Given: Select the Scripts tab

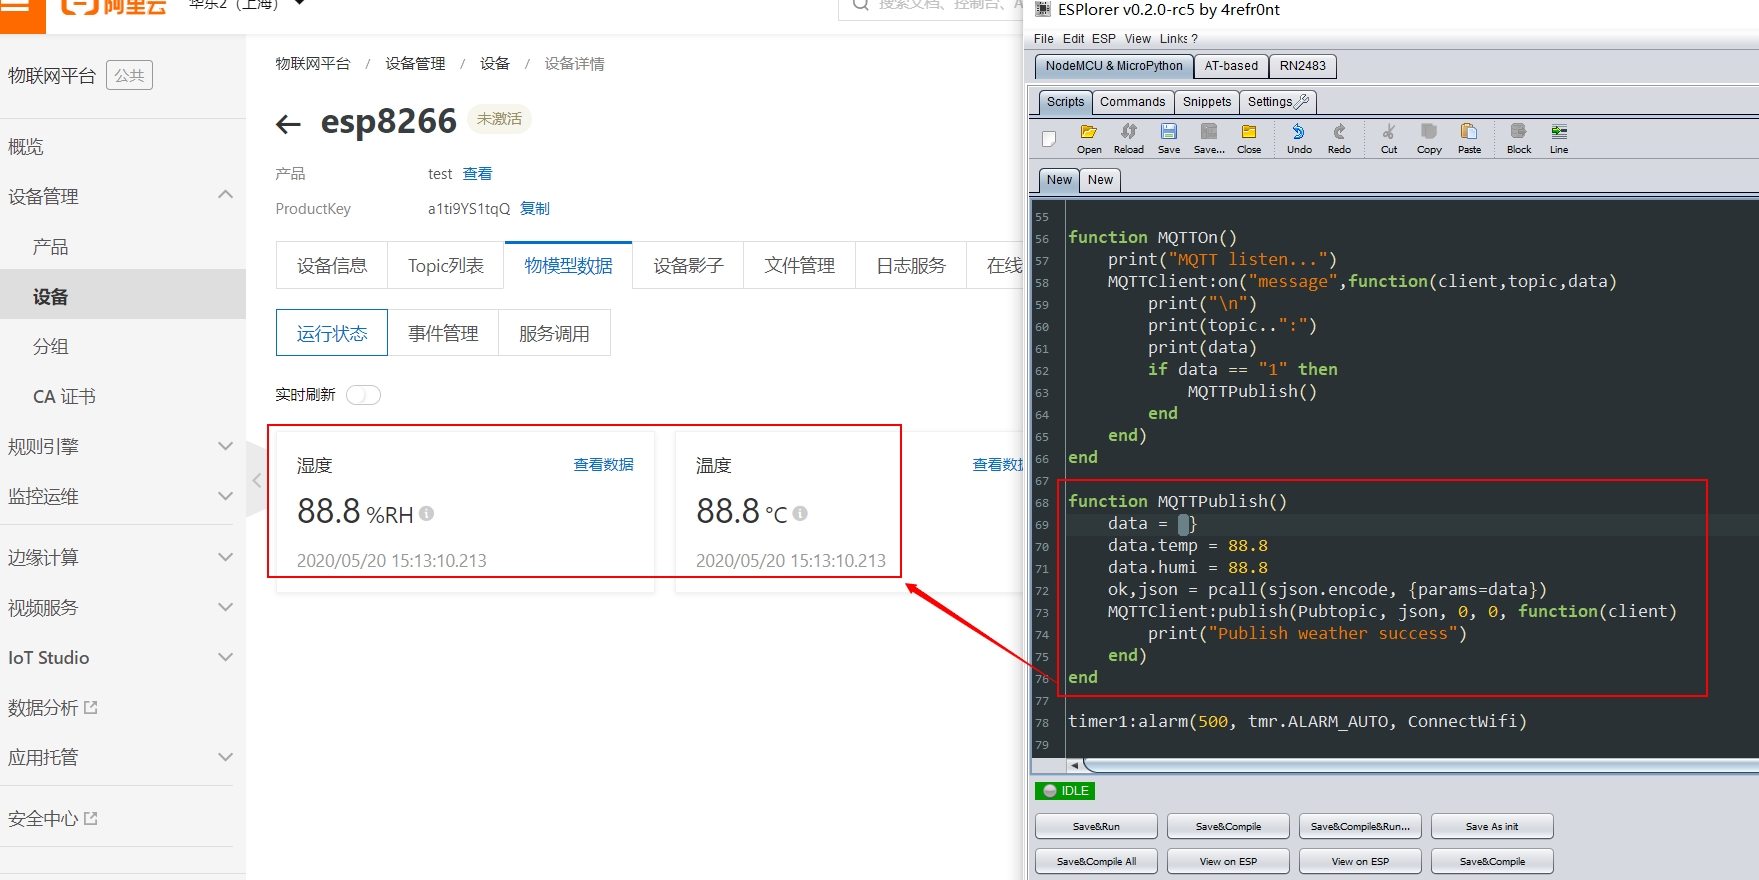Looking at the screenshot, I should 1065,102.
